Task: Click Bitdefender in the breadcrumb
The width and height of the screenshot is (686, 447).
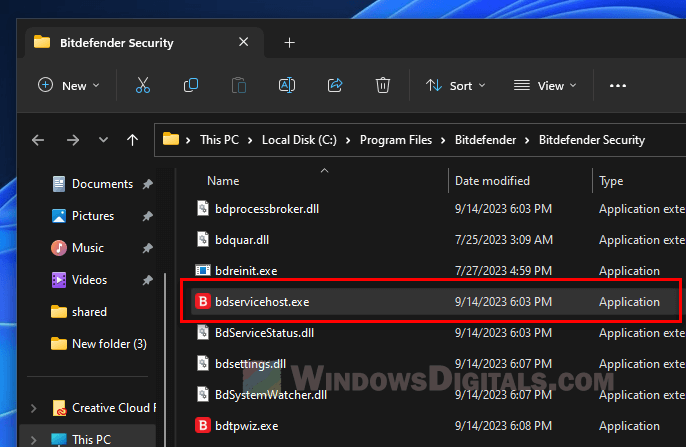Action: [486, 140]
